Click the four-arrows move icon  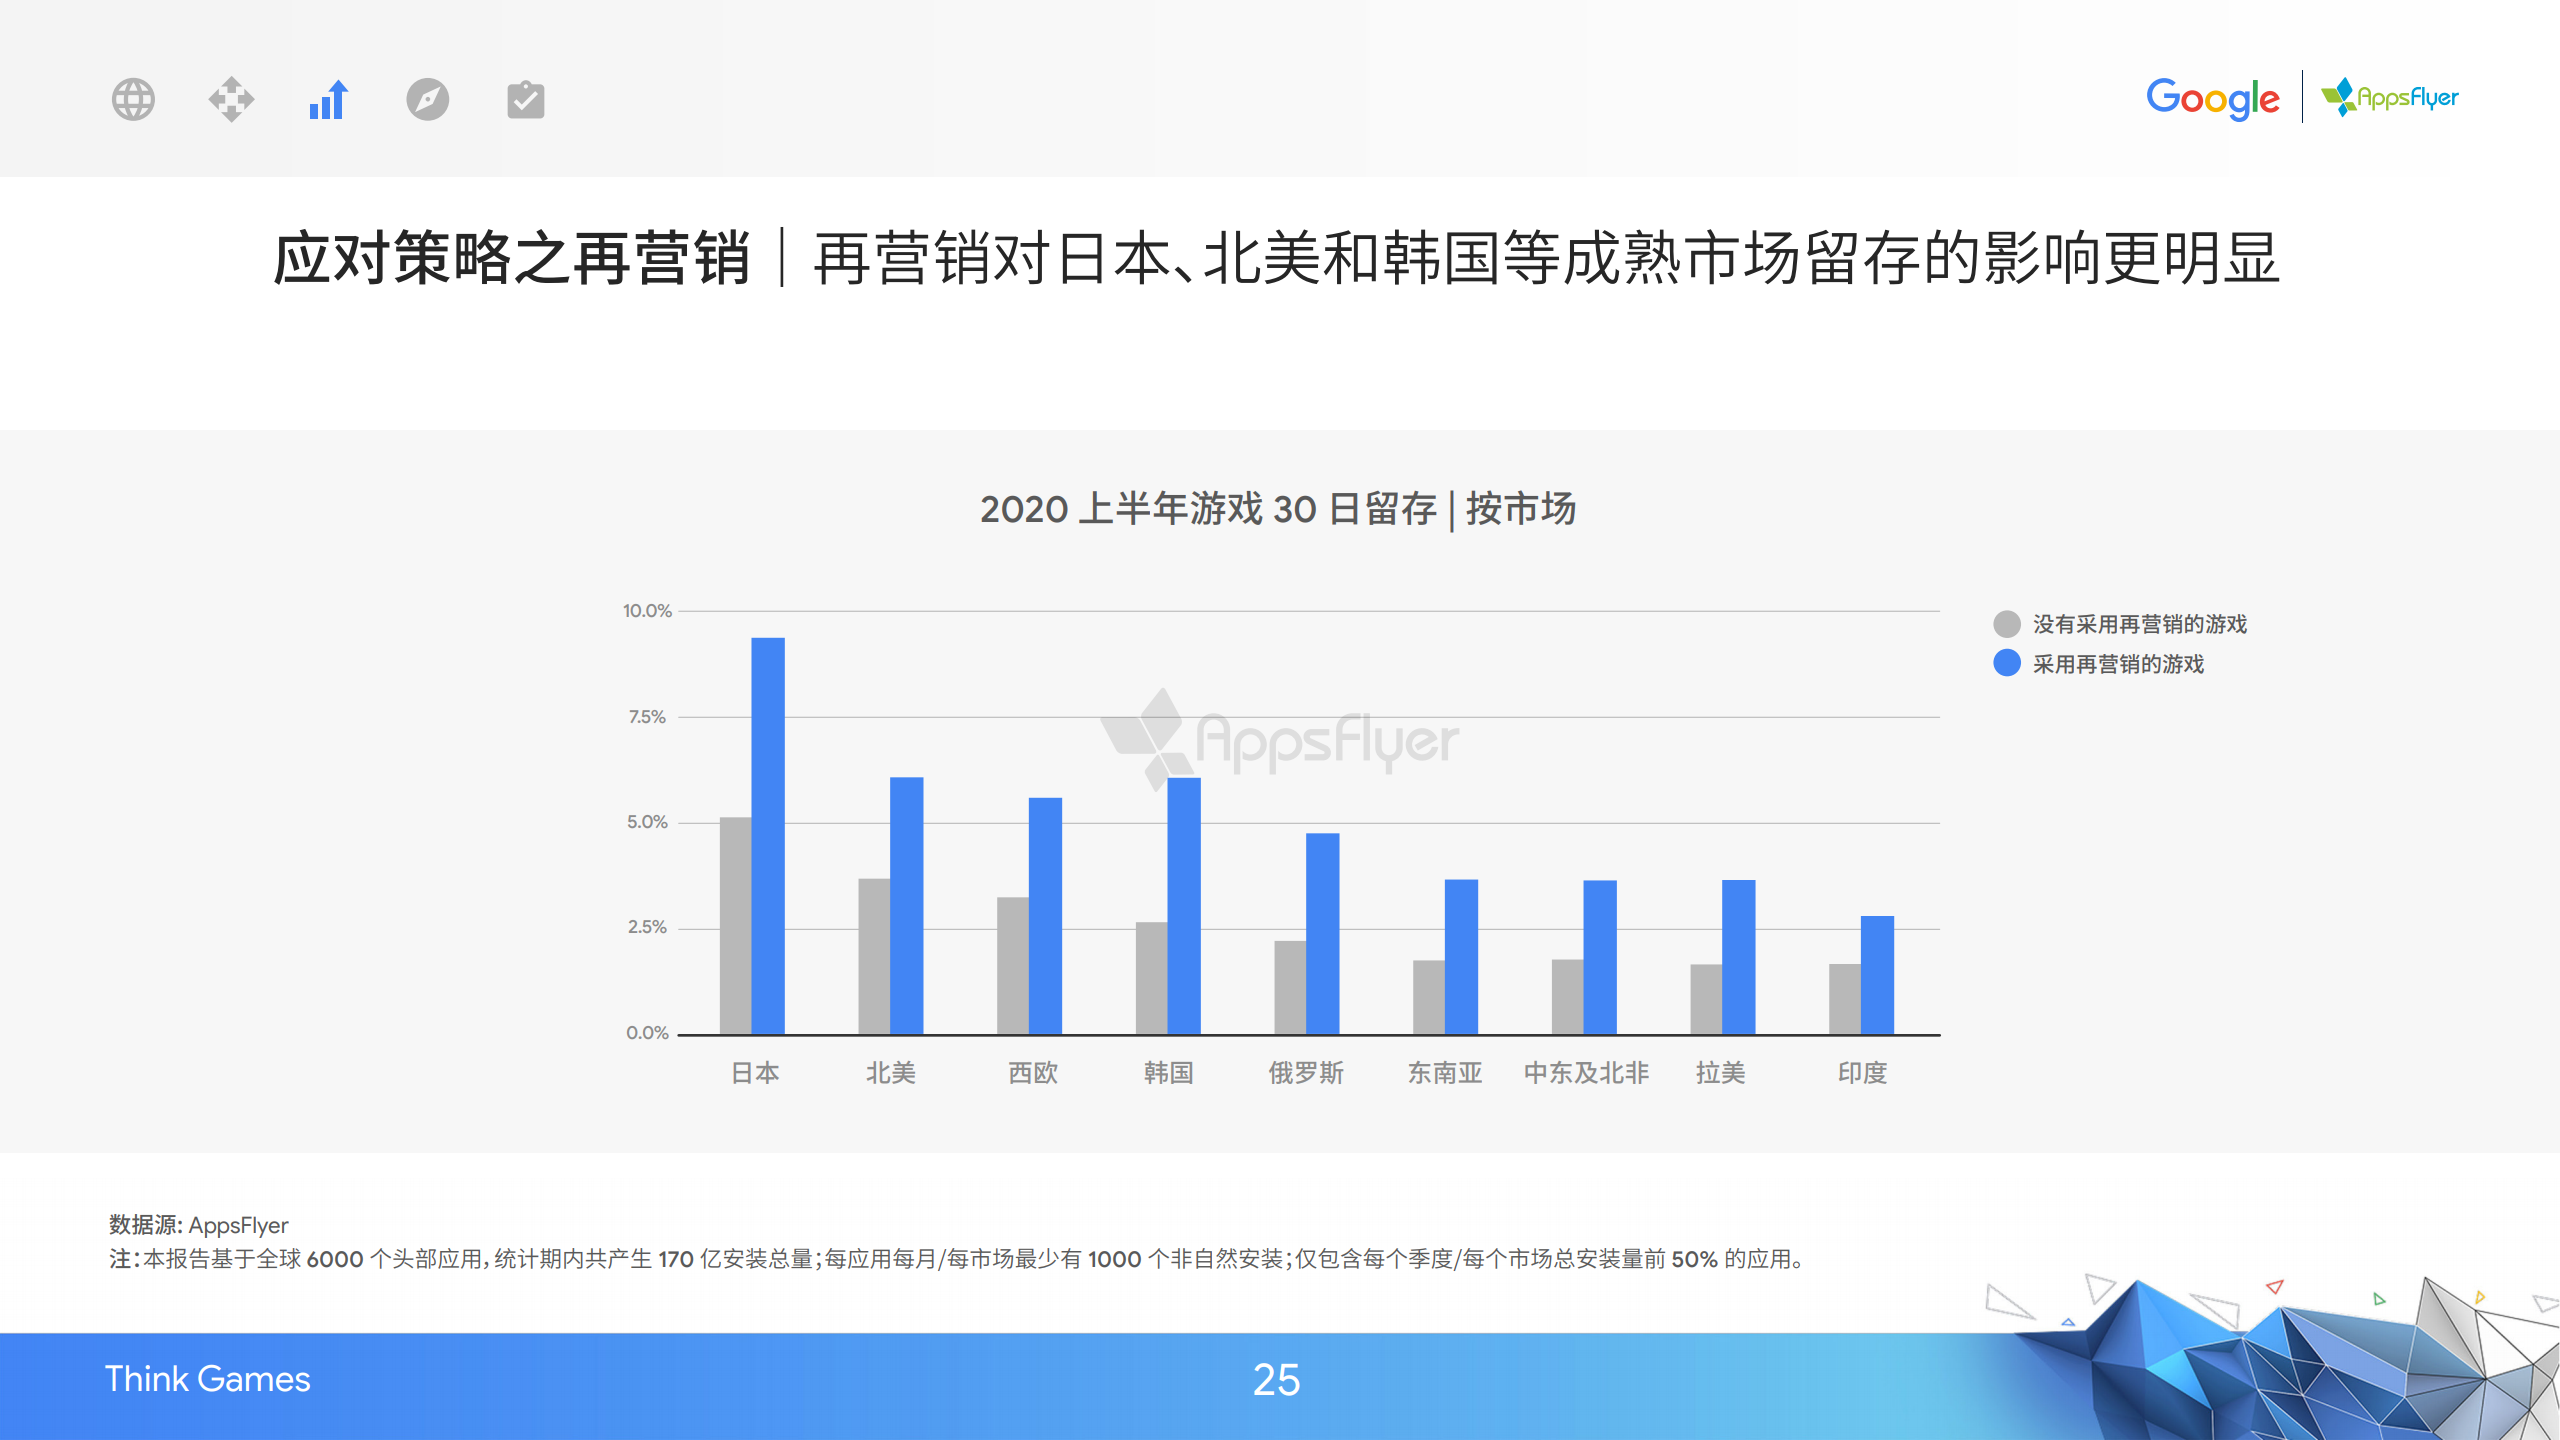(231, 99)
